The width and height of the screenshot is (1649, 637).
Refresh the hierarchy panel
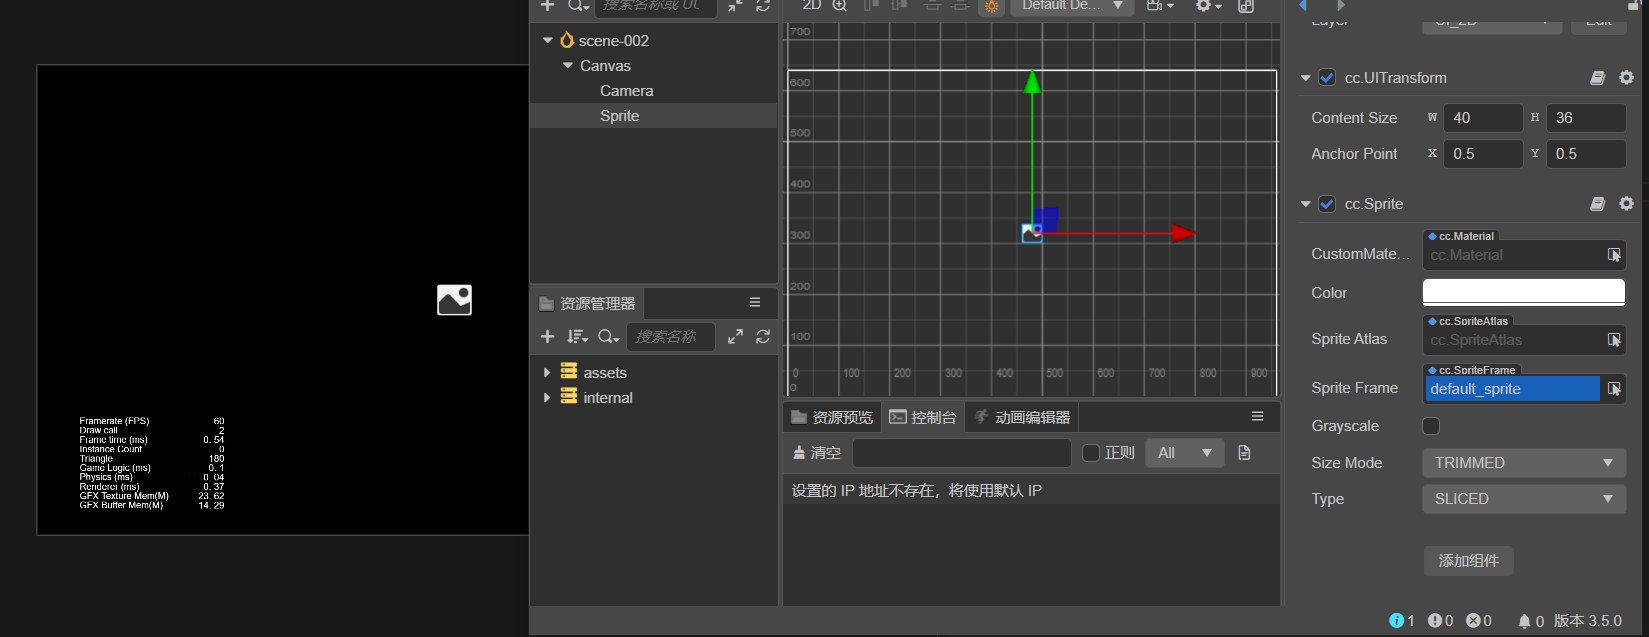tap(763, 6)
